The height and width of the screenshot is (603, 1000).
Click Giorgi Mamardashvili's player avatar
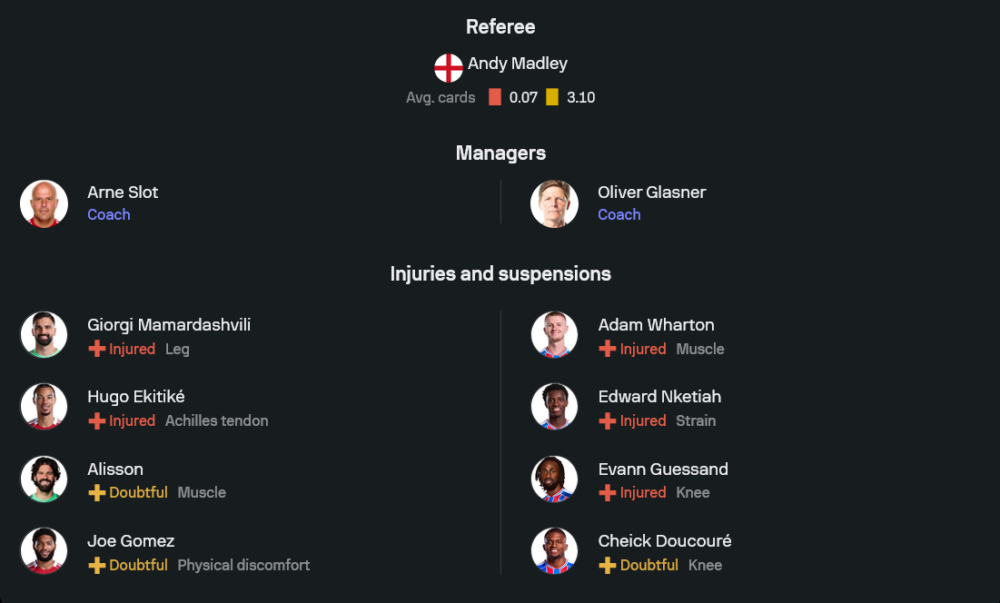coord(44,335)
